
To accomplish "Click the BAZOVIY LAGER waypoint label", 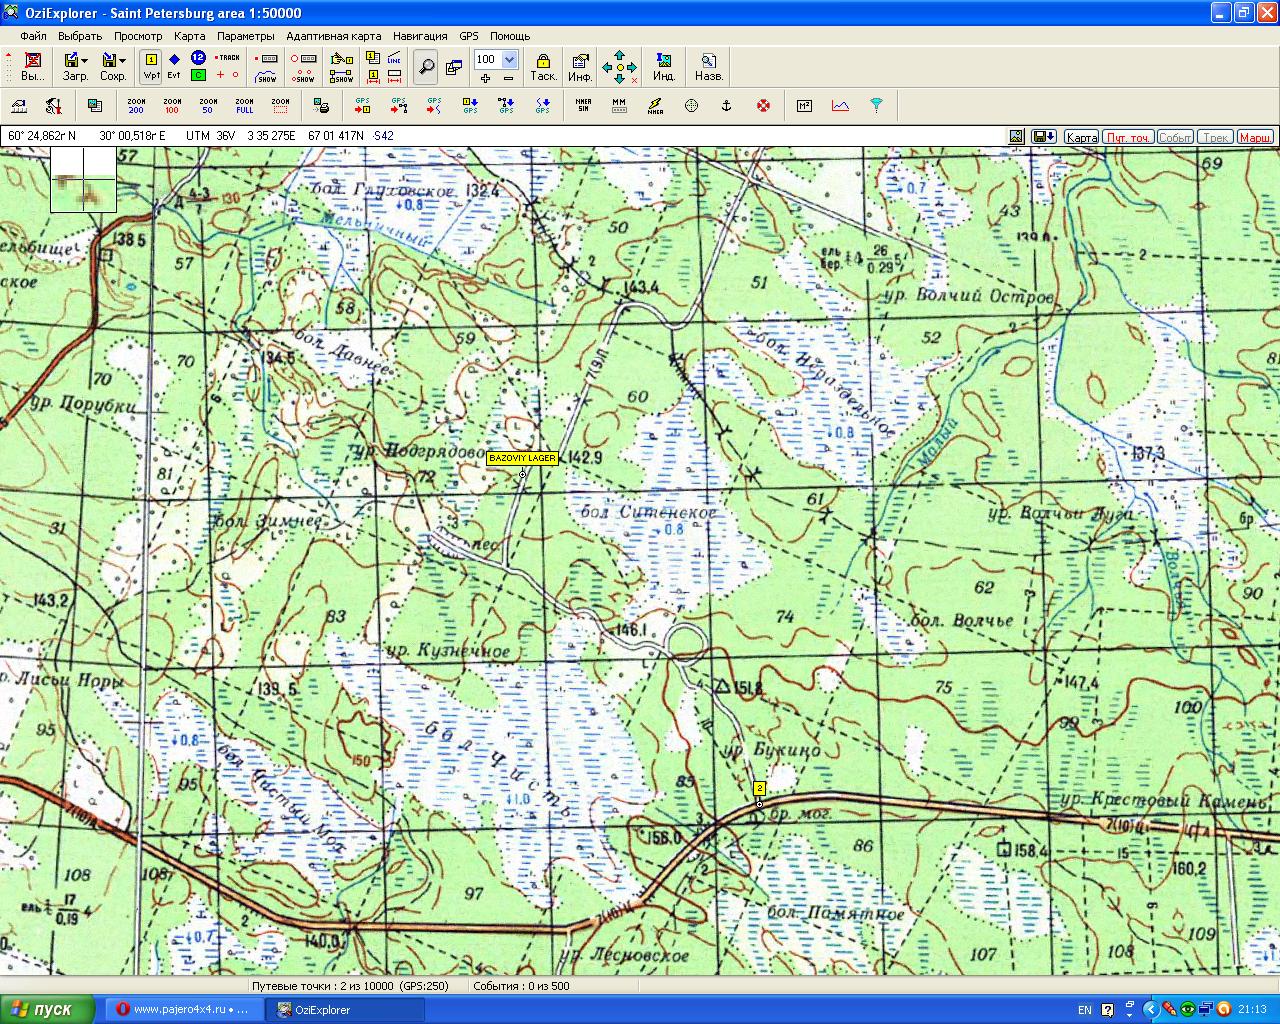I will [522, 458].
